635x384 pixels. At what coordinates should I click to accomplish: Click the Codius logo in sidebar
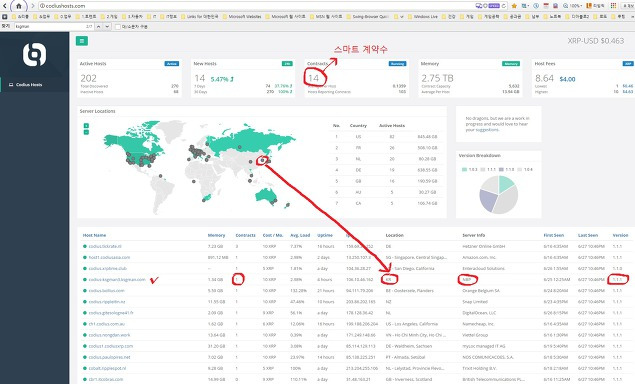pos(34,55)
